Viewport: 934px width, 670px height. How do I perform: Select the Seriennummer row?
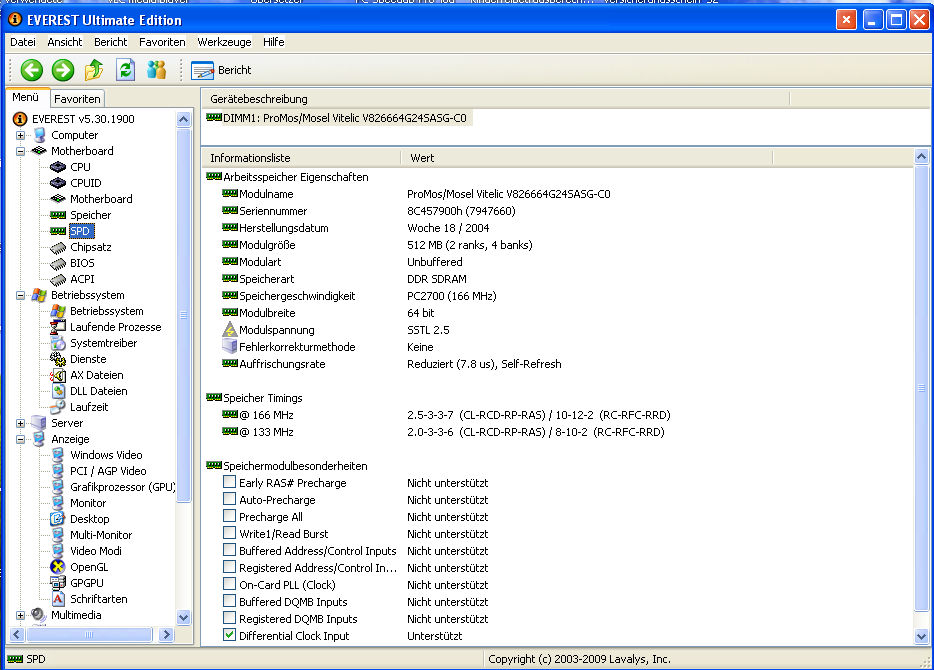tap(369, 211)
